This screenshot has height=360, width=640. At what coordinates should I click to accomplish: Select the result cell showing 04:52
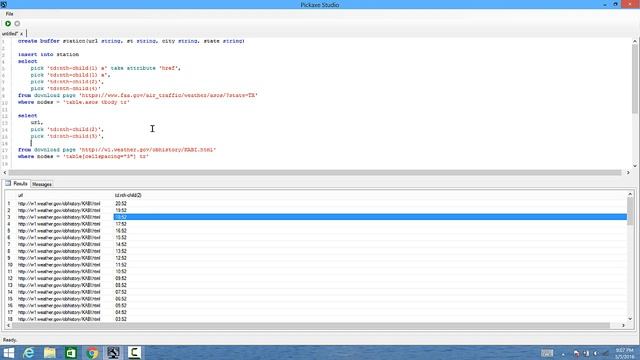click(370, 312)
